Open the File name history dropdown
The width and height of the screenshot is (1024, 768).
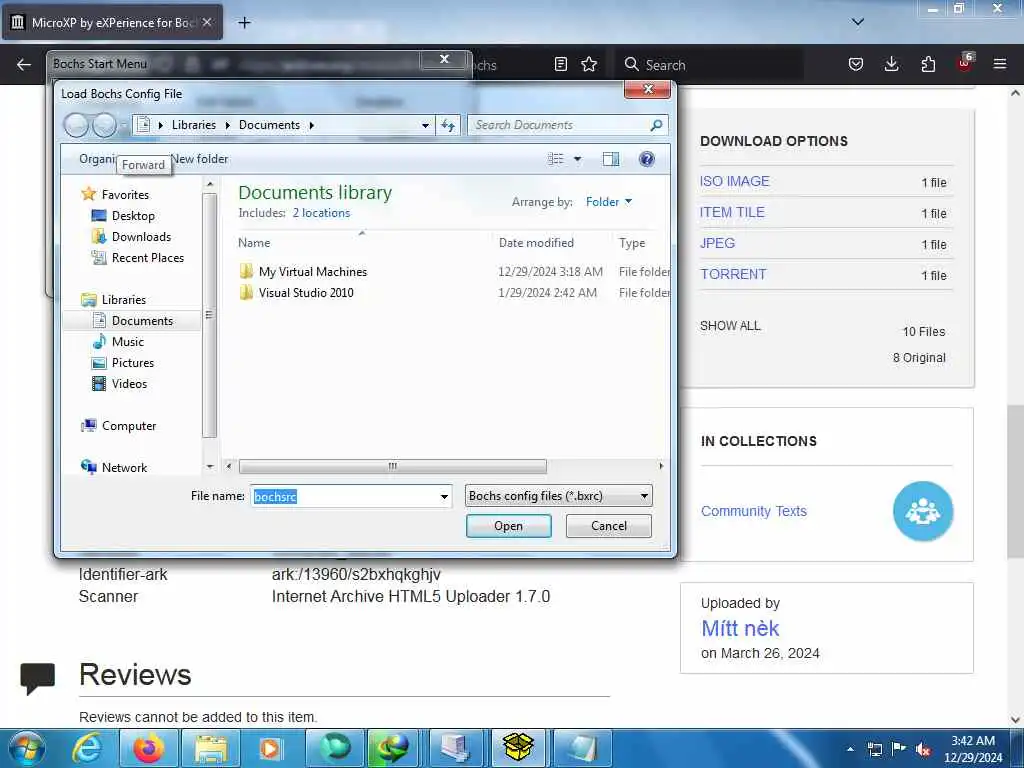point(444,496)
